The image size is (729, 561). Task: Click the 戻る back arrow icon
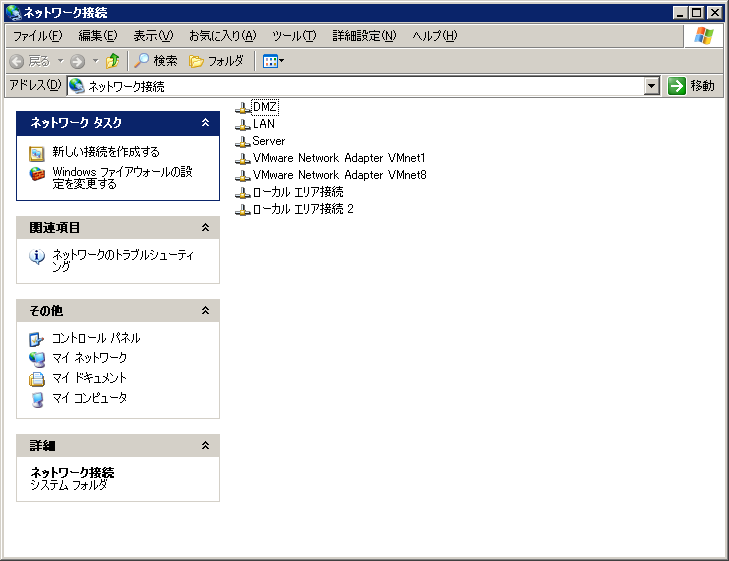[x=17, y=61]
